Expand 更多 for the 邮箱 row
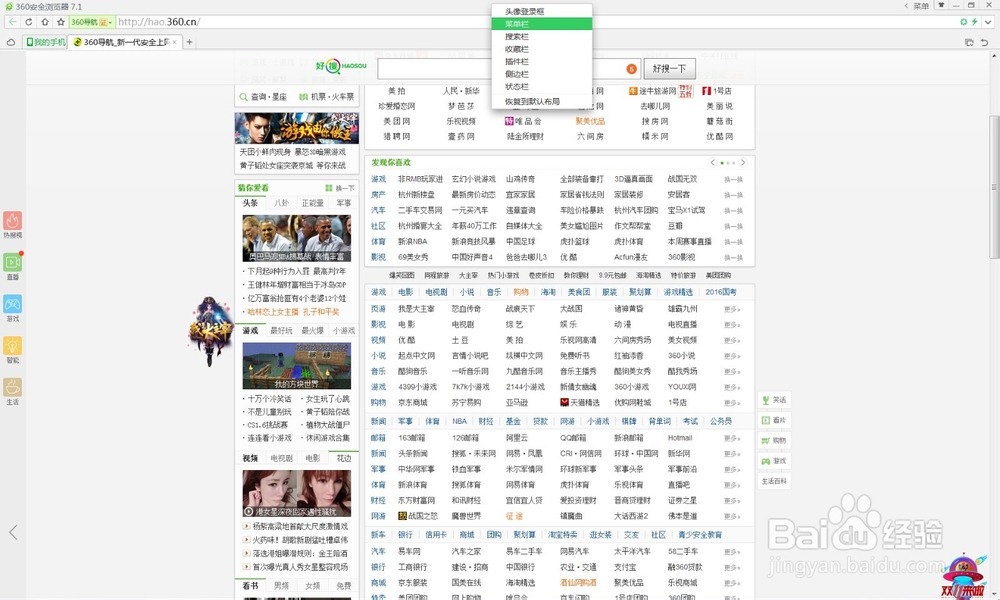Viewport: 1000px width, 600px height. click(x=732, y=439)
